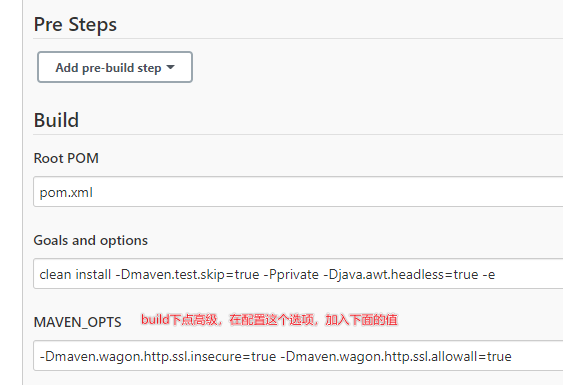This screenshot has height=385, width=563.
Task: Place cursor at the -e flag
Action: (x=489, y=275)
